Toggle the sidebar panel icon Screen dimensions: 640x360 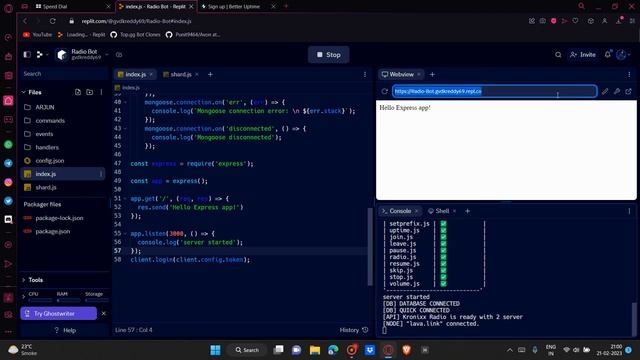tap(27, 54)
